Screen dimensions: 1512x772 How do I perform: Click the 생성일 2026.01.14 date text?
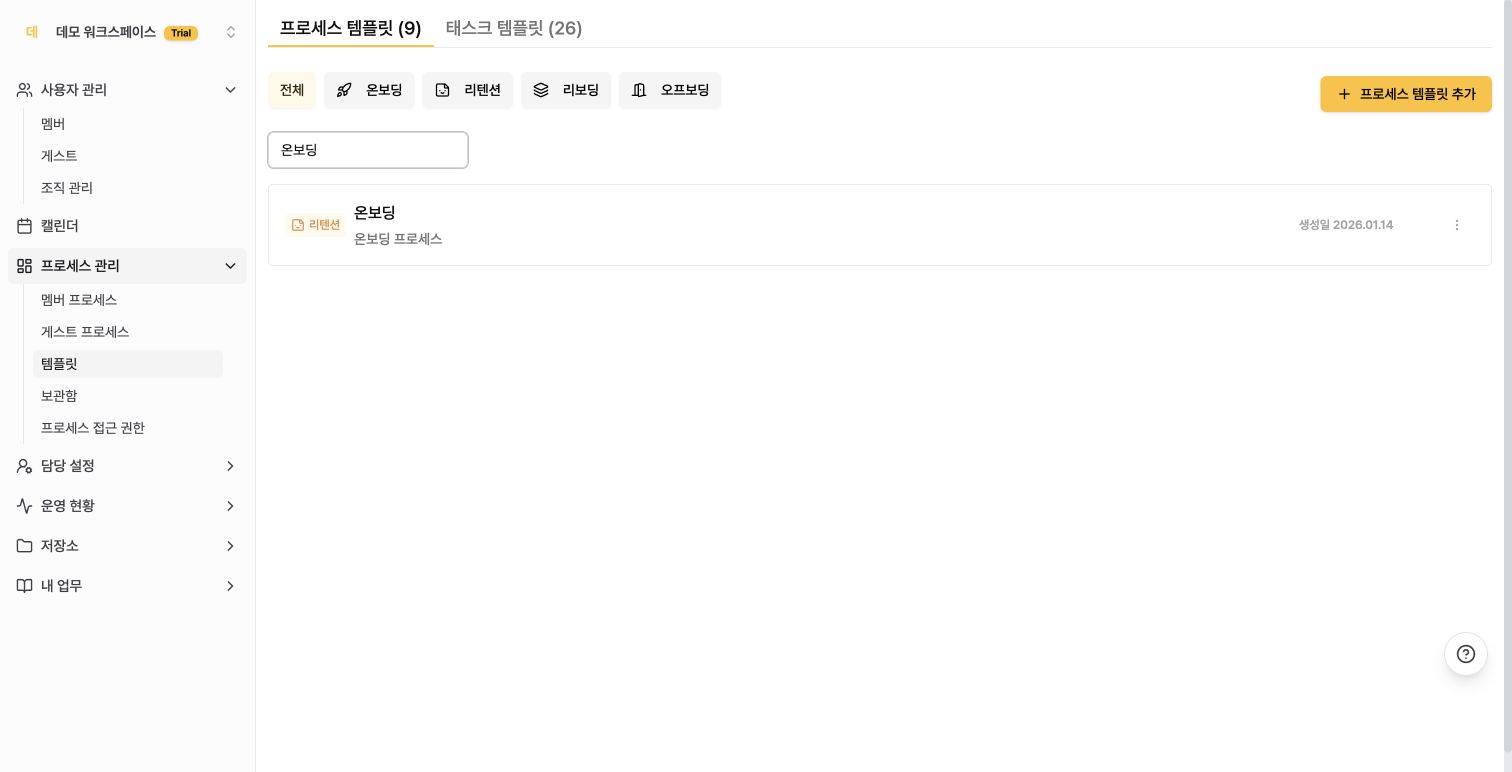click(x=1346, y=225)
